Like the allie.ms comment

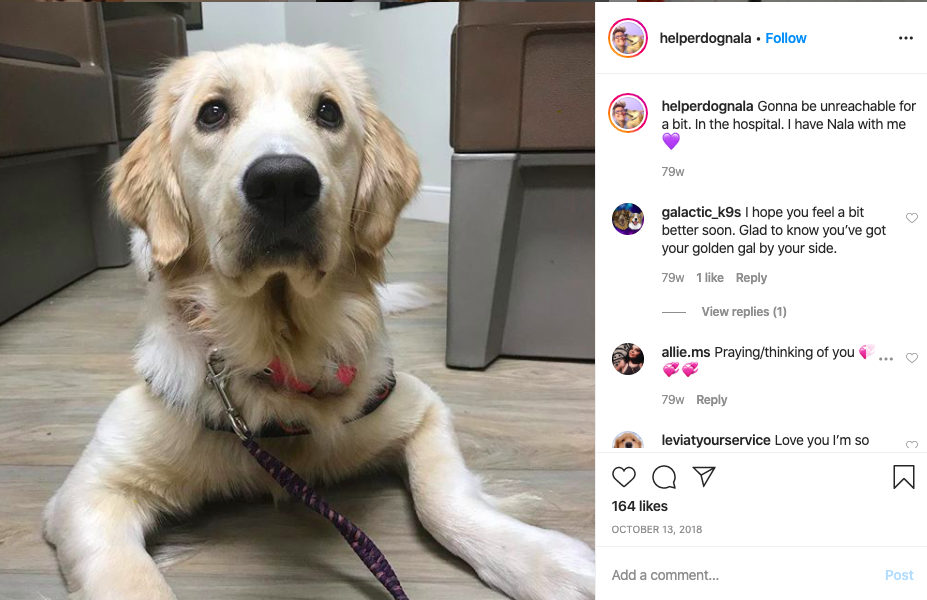pyautogui.click(x=912, y=358)
